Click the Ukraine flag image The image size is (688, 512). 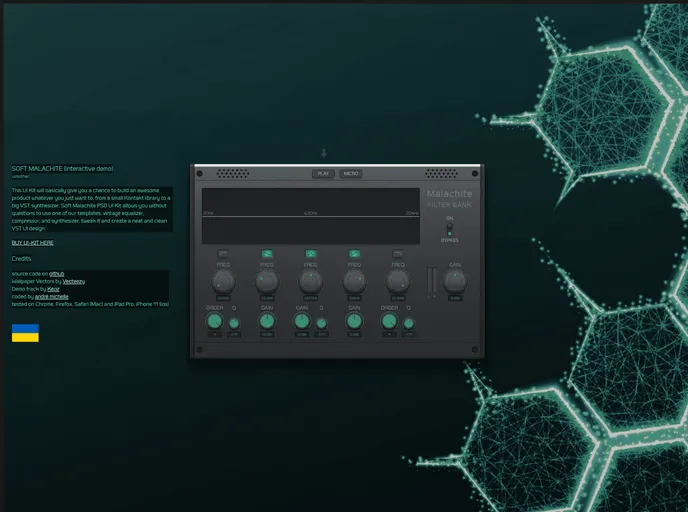[x=25, y=333]
